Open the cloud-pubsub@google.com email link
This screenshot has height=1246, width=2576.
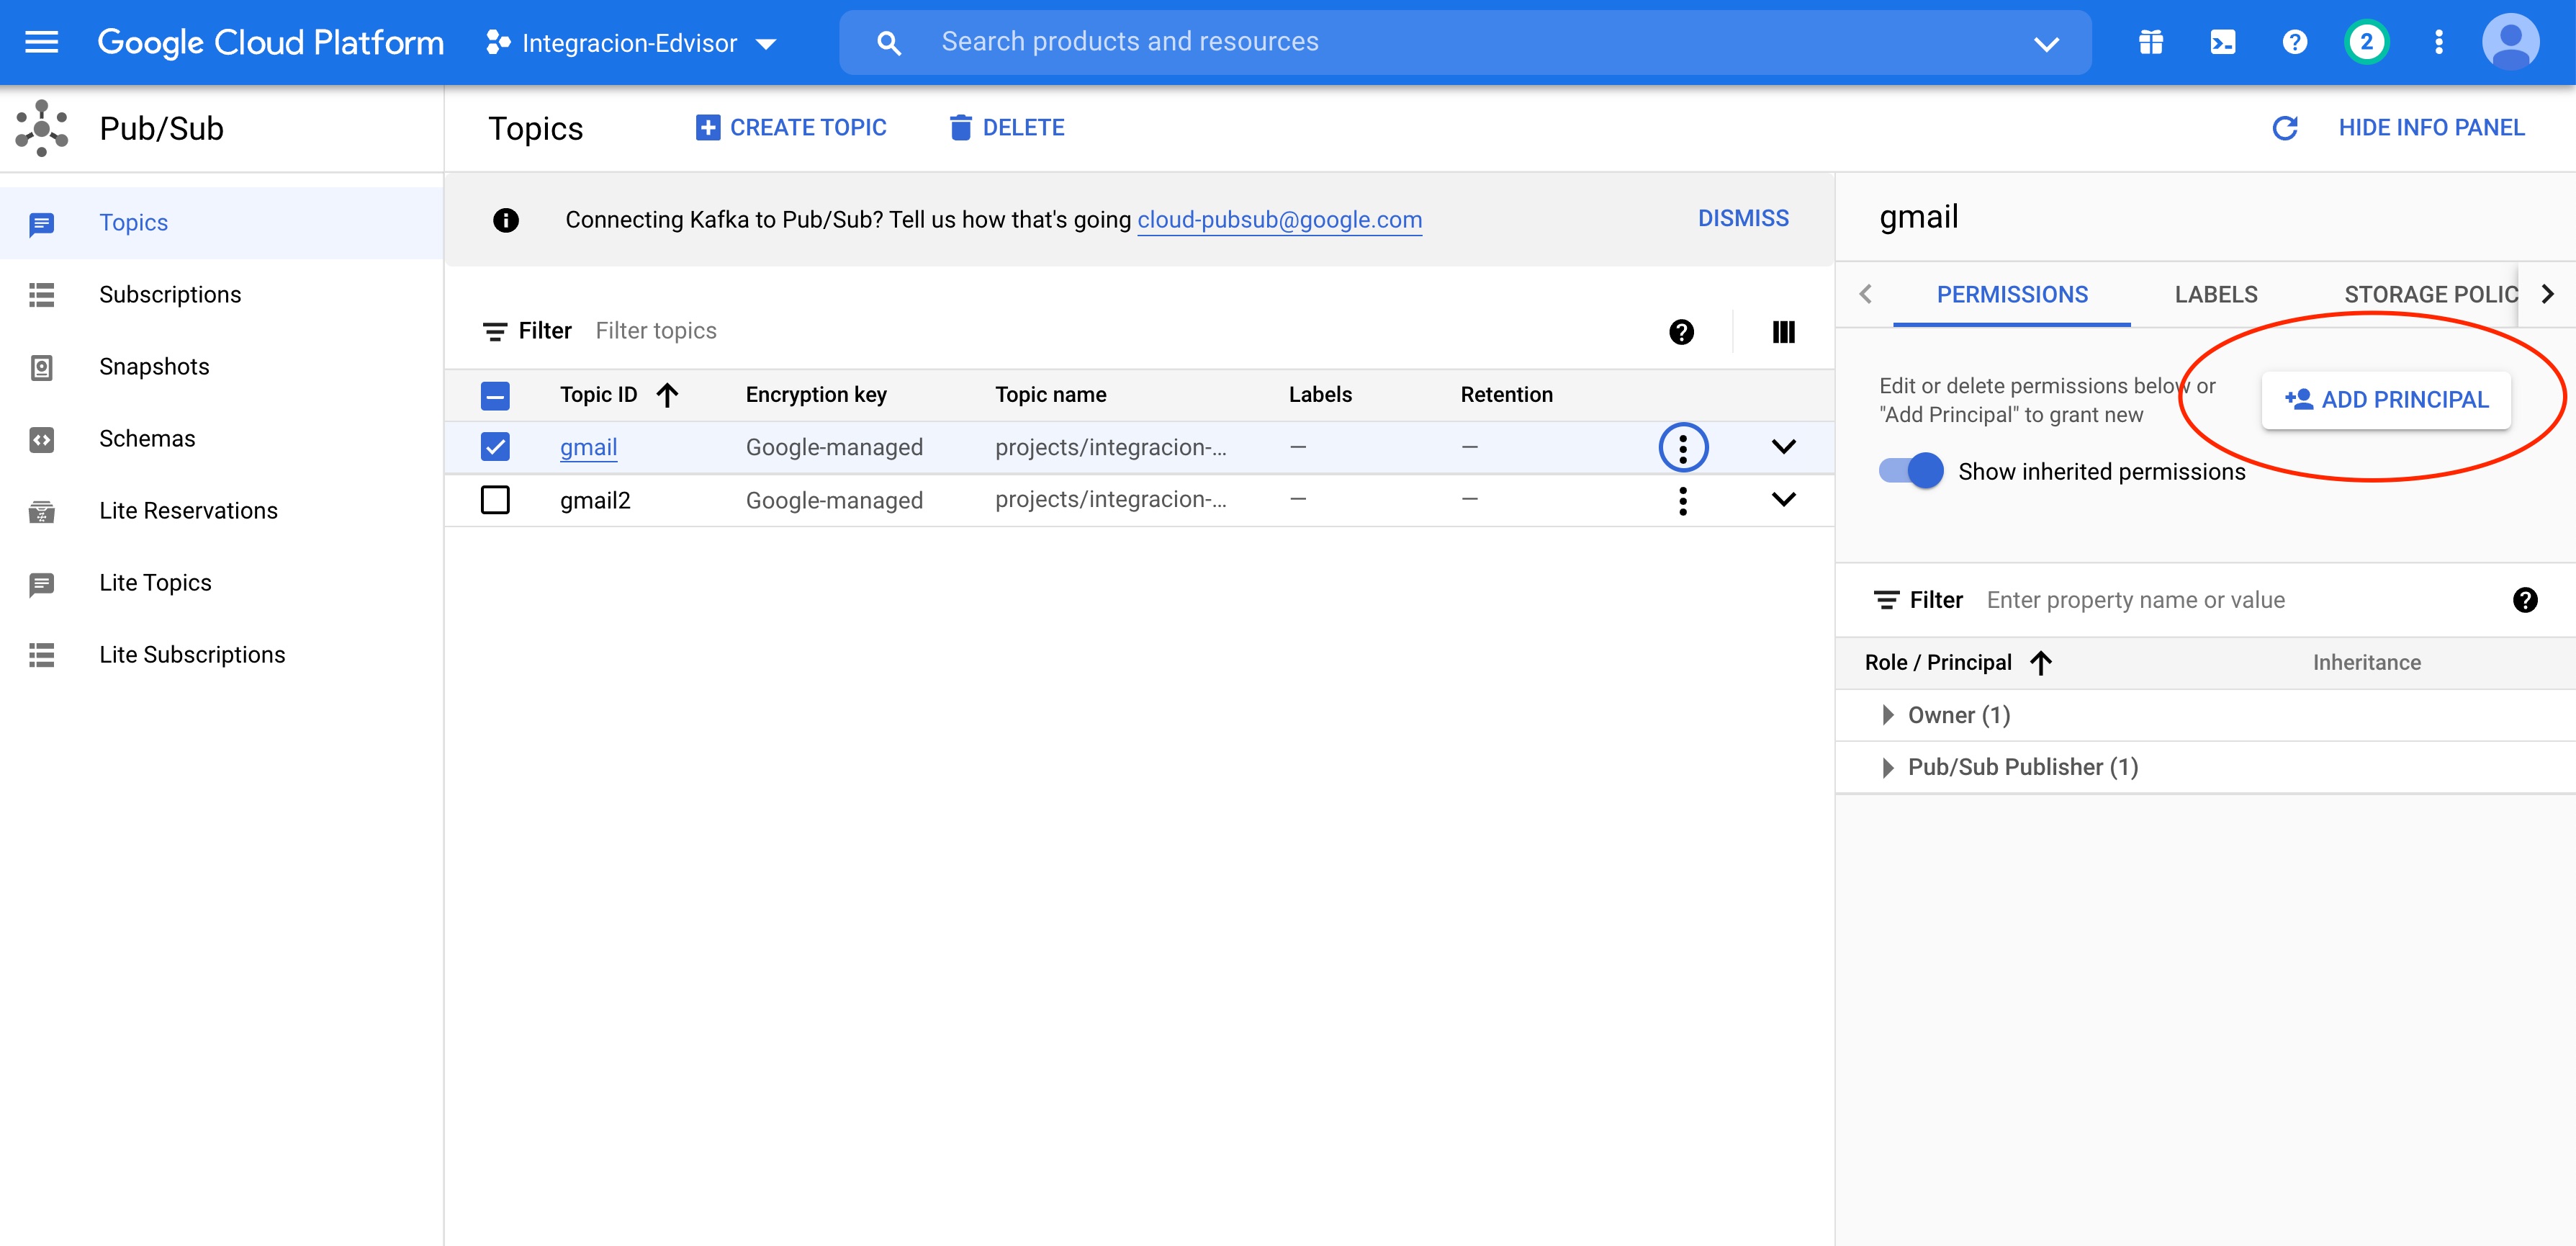1279,220
